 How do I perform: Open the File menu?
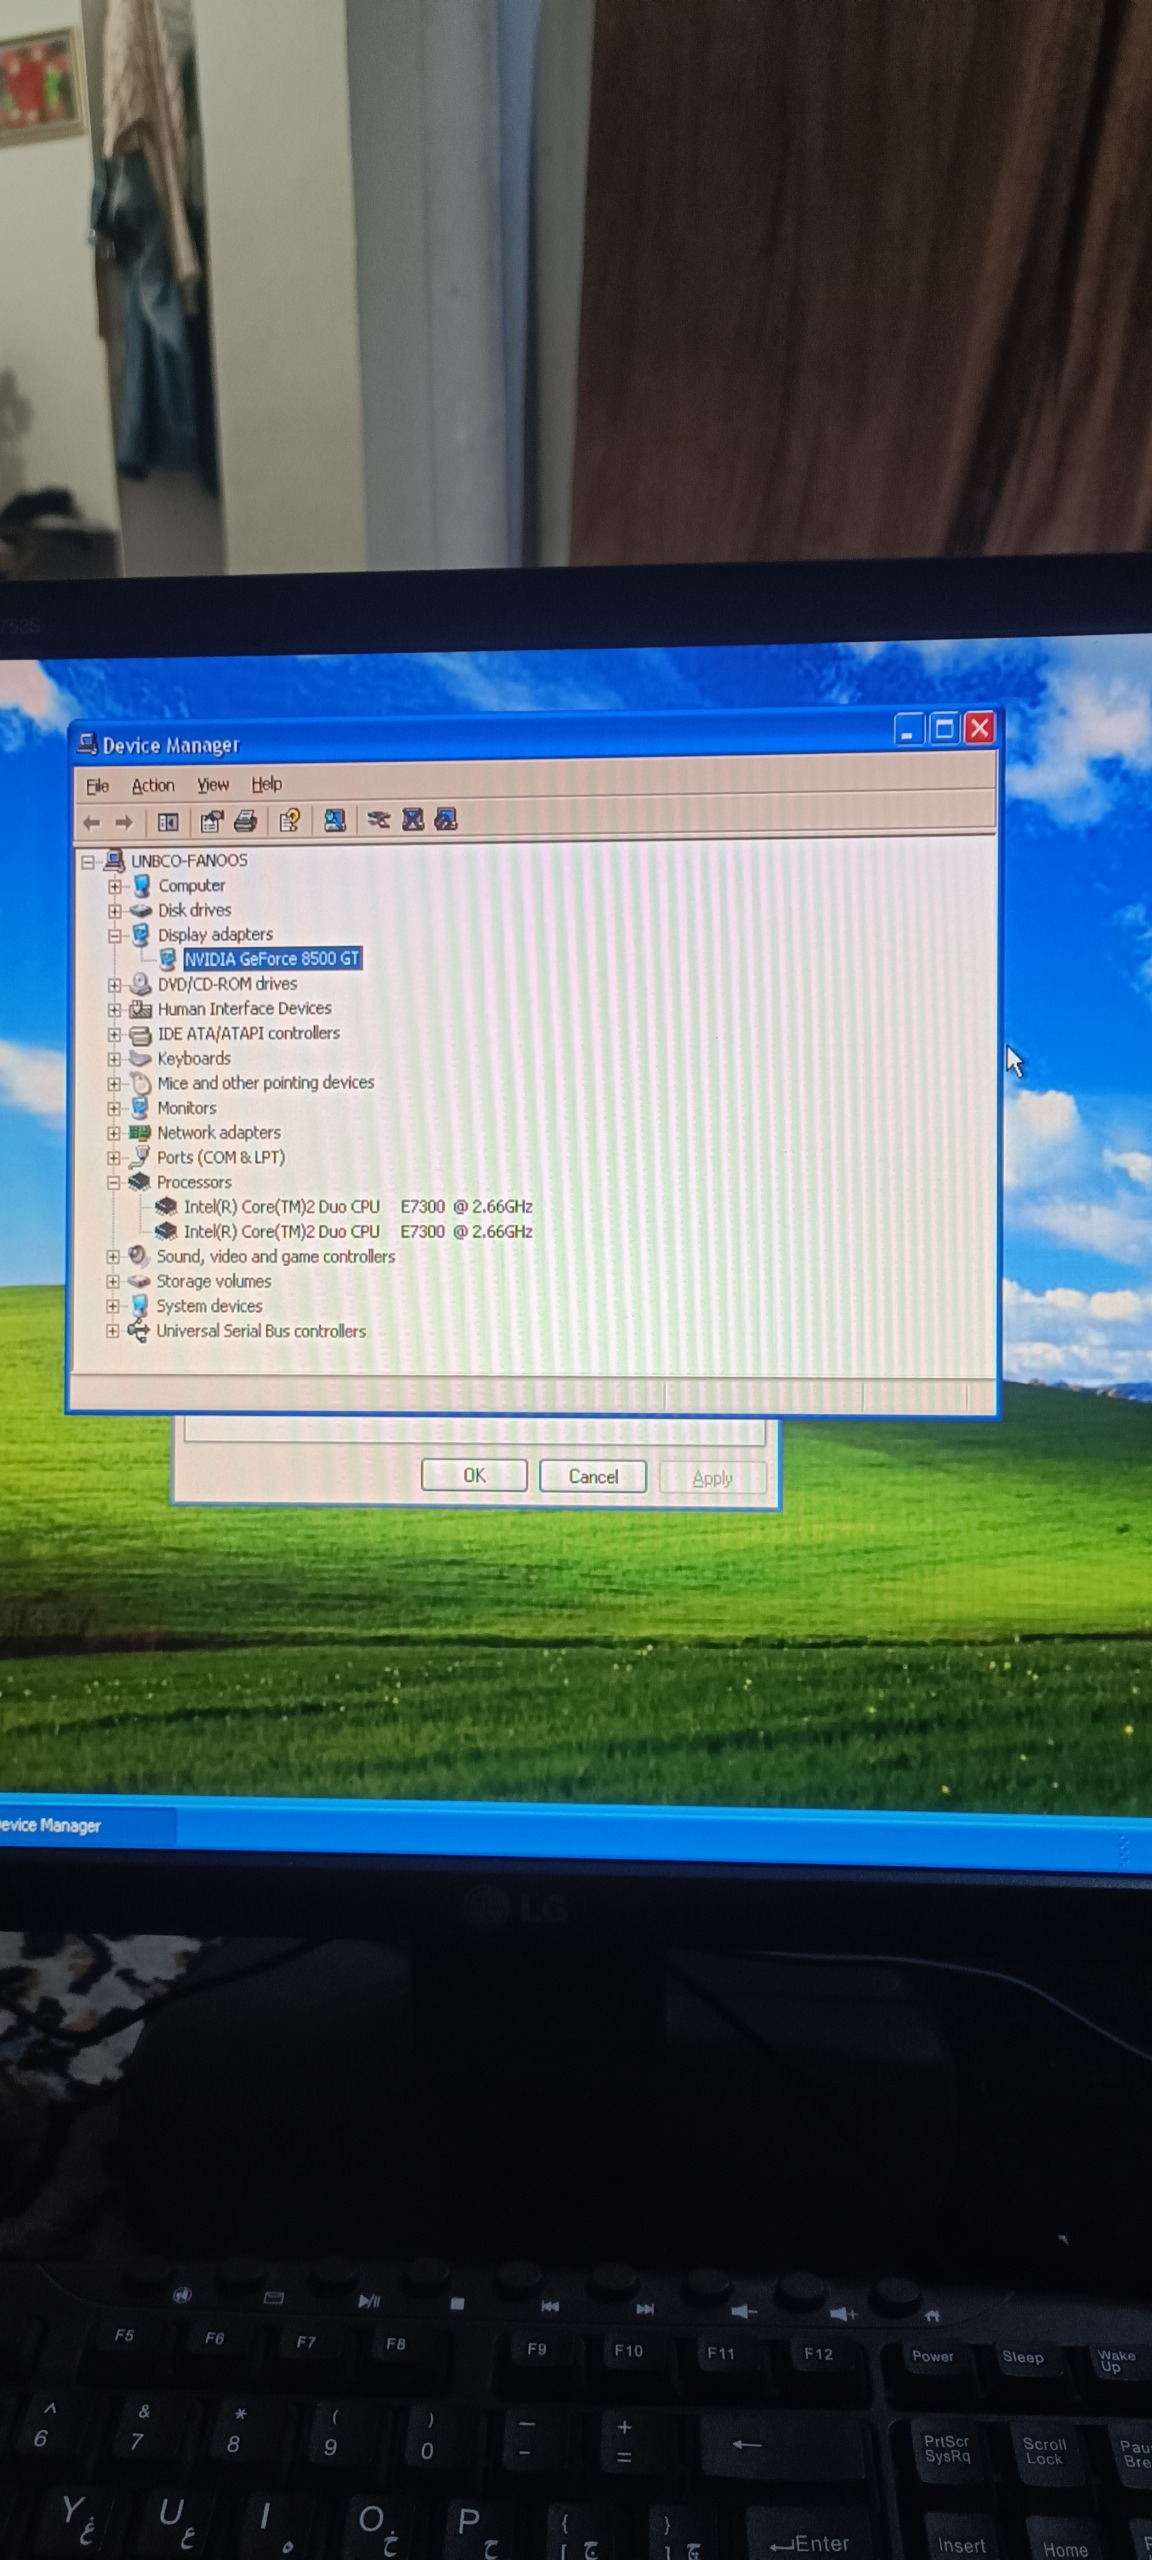point(97,786)
